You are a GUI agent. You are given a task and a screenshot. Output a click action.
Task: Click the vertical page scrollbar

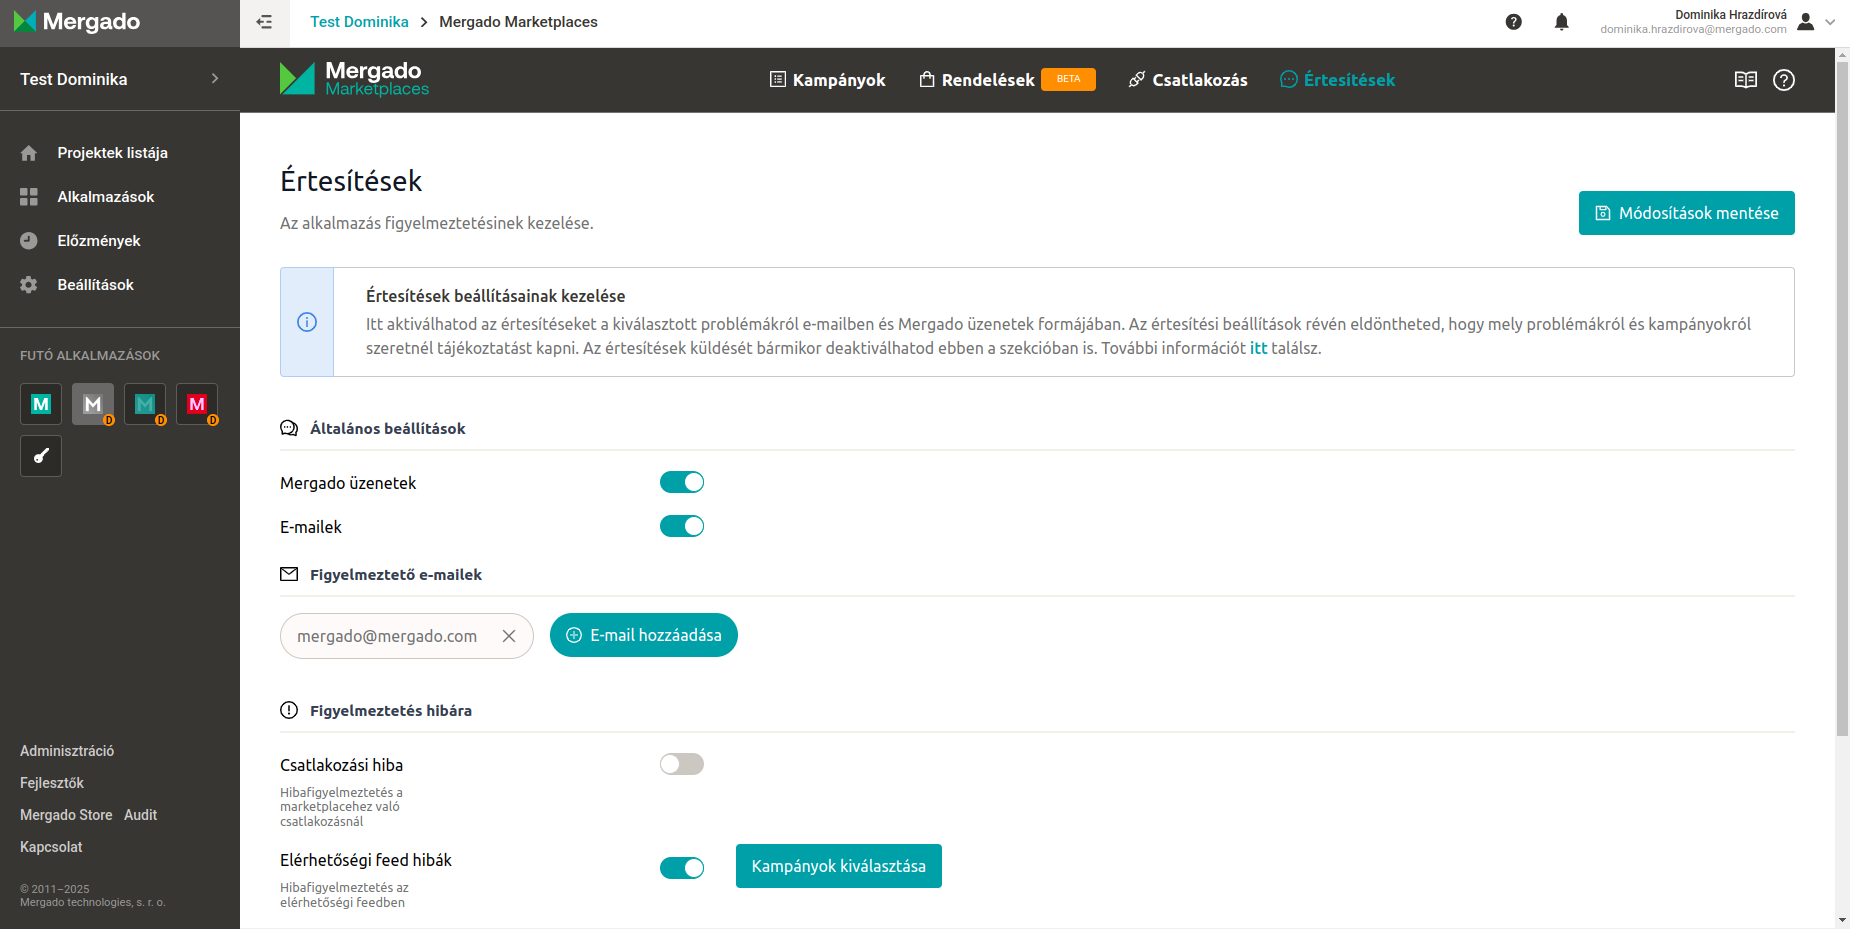pyautogui.click(x=1842, y=400)
